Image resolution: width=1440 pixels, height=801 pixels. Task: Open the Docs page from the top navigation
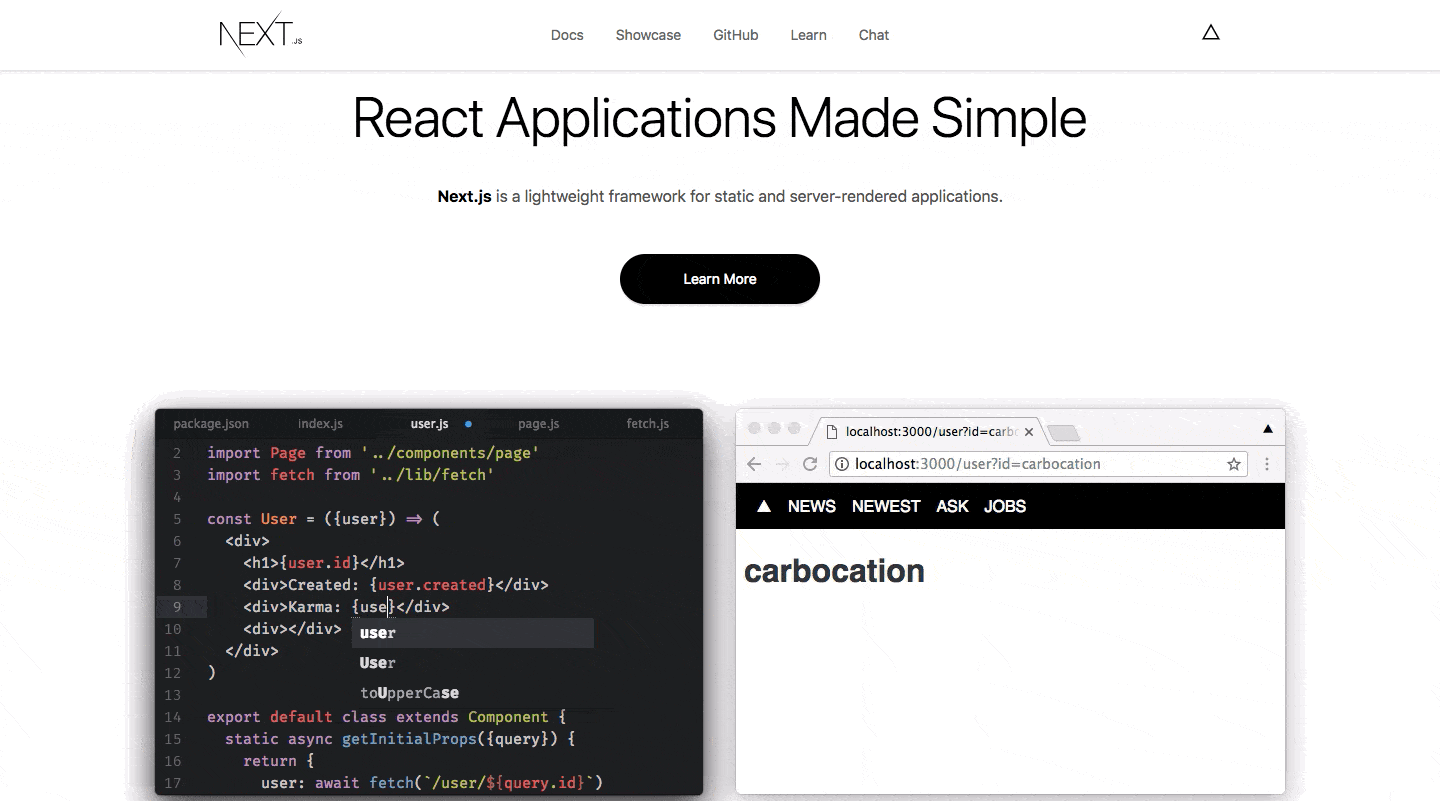tap(567, 35)
